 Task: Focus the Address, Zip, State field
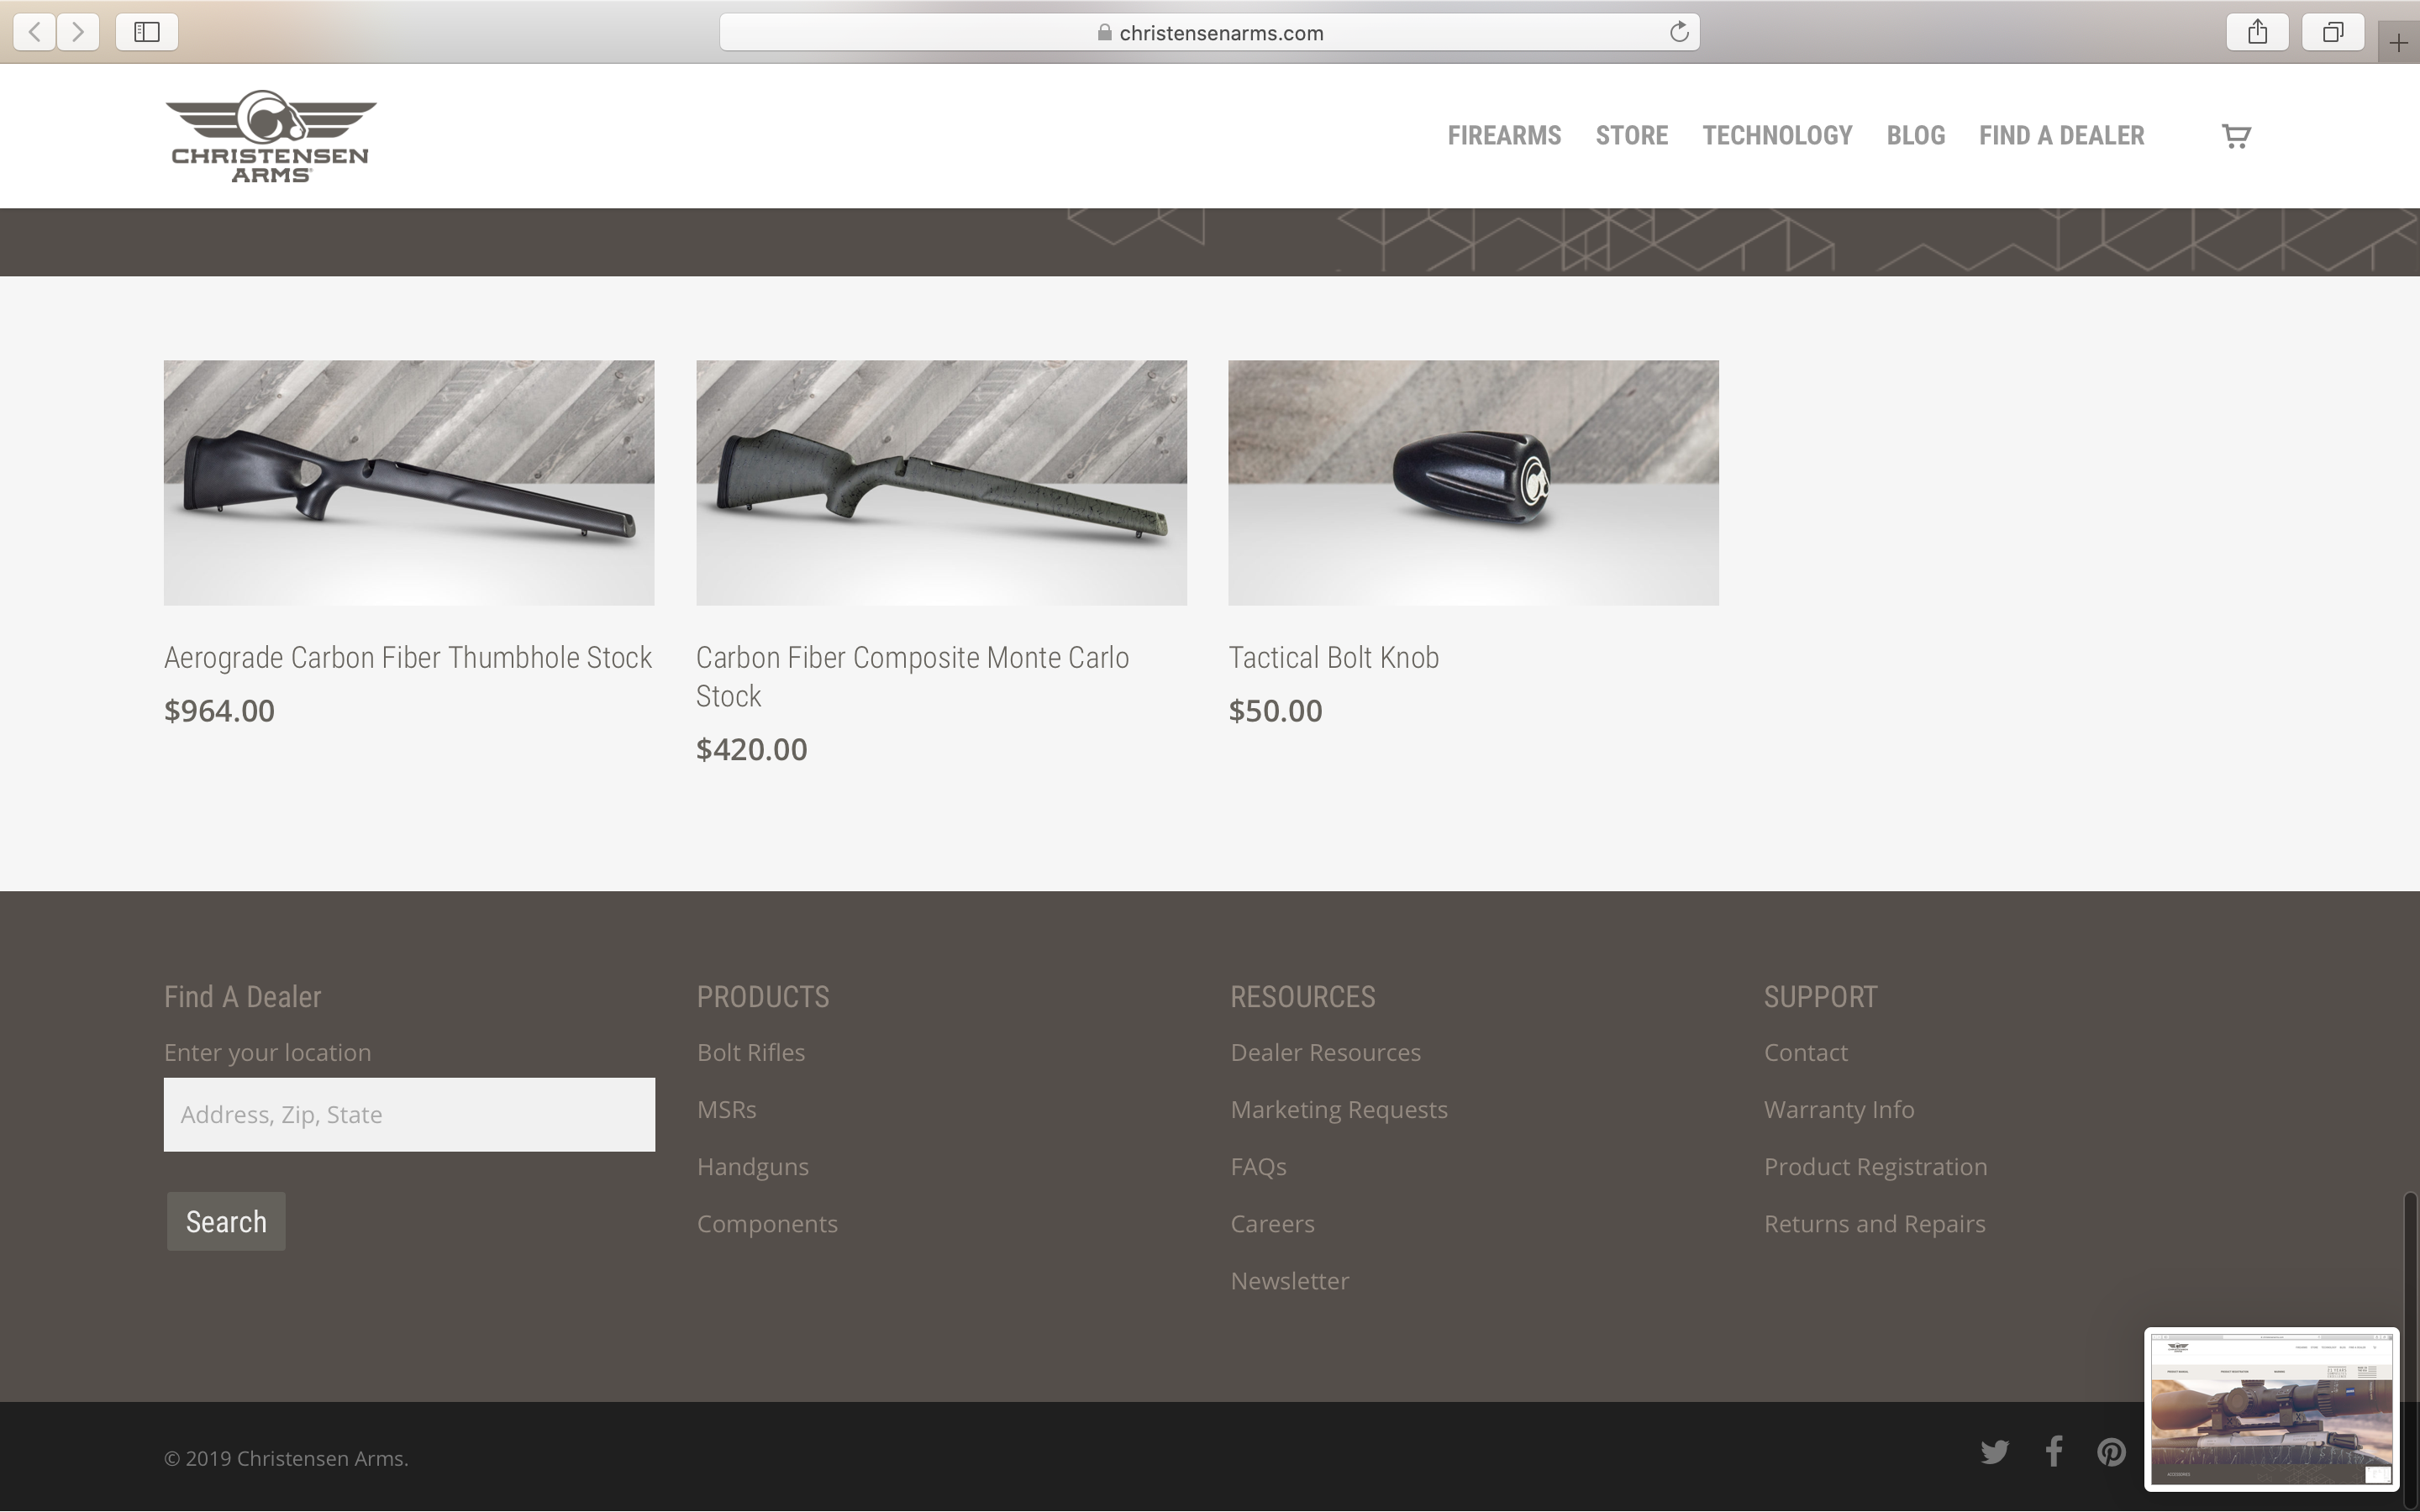409,1114
